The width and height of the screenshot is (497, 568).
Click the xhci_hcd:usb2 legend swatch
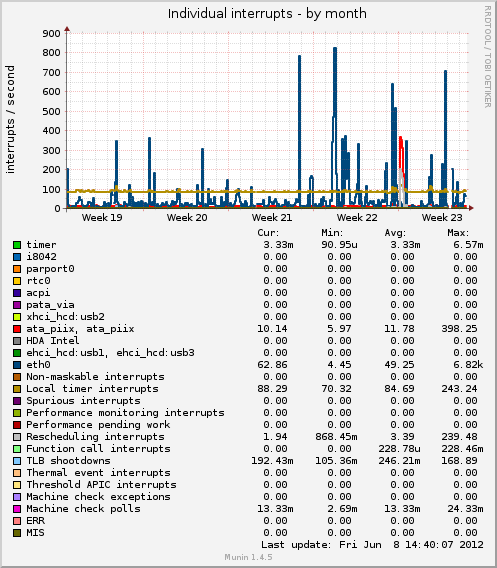pyautogui.click(x=17, y=317)
